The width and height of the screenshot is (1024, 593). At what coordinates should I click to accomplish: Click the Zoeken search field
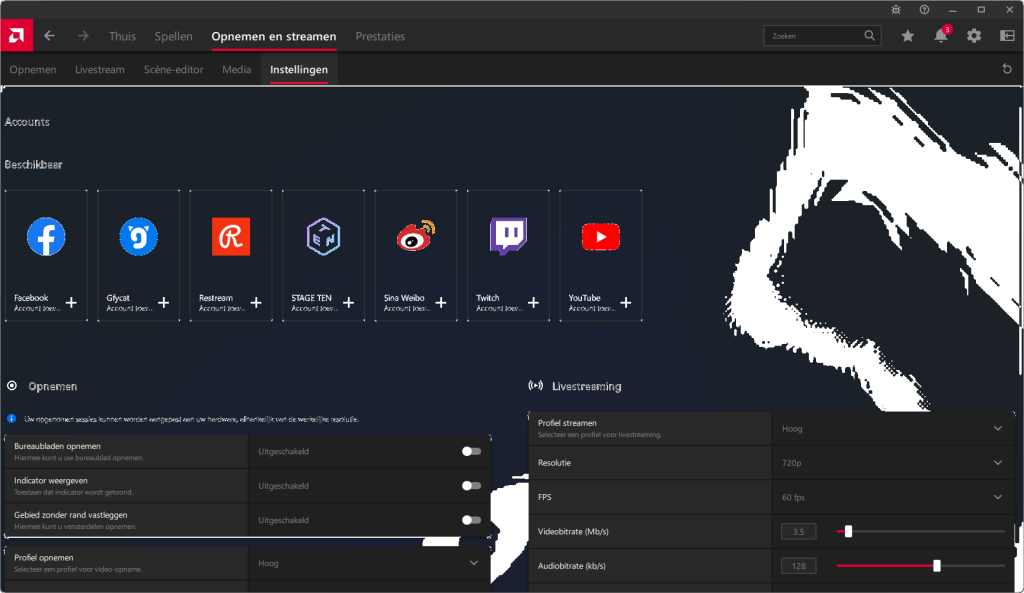click(x=822, y=35)
